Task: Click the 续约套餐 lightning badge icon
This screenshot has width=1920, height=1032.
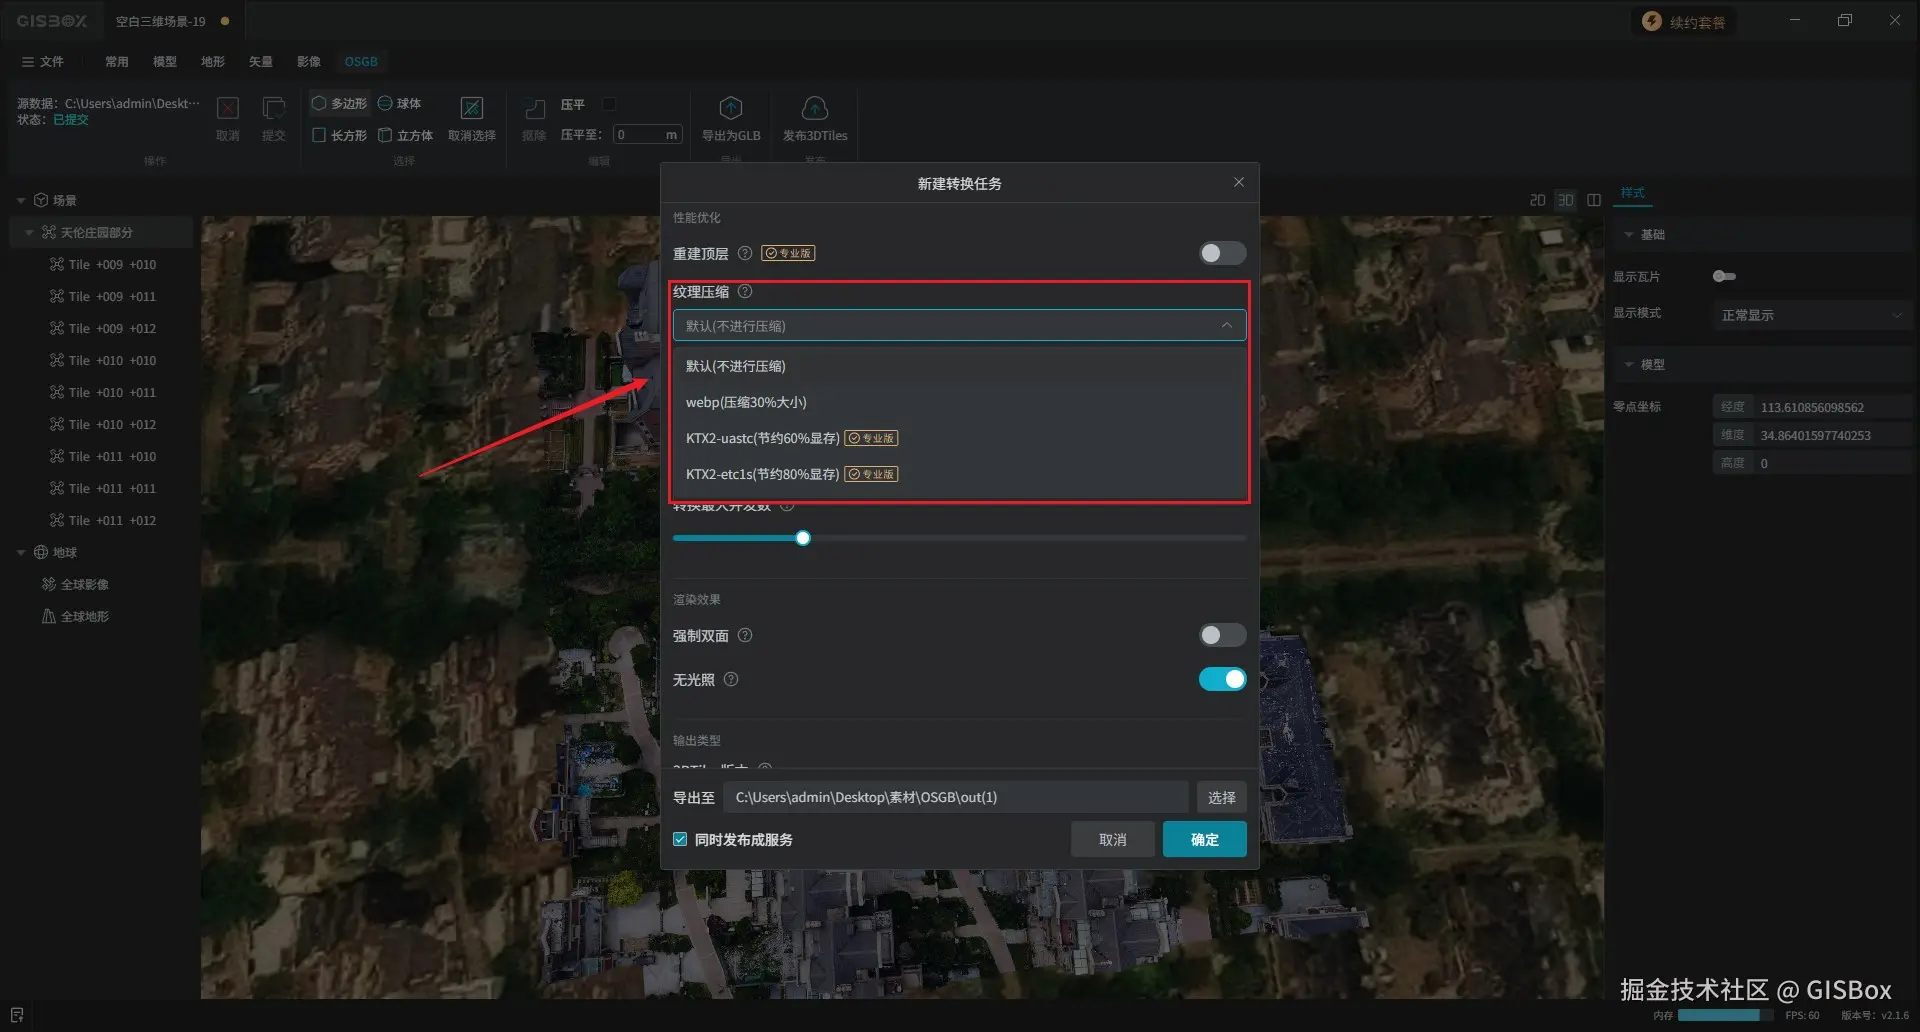Action: tap(1652, 21)
